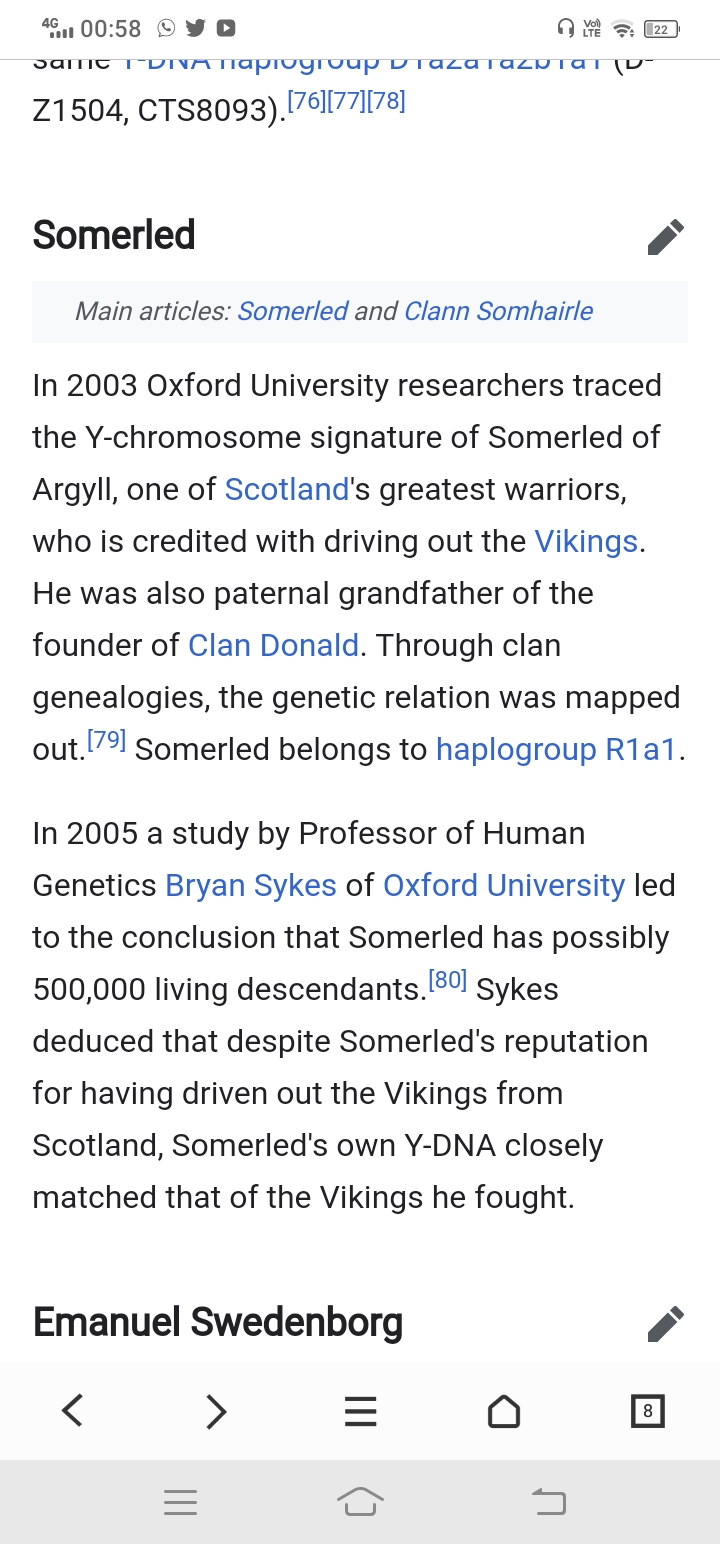View citation reference 80

[x=448, y=980]
